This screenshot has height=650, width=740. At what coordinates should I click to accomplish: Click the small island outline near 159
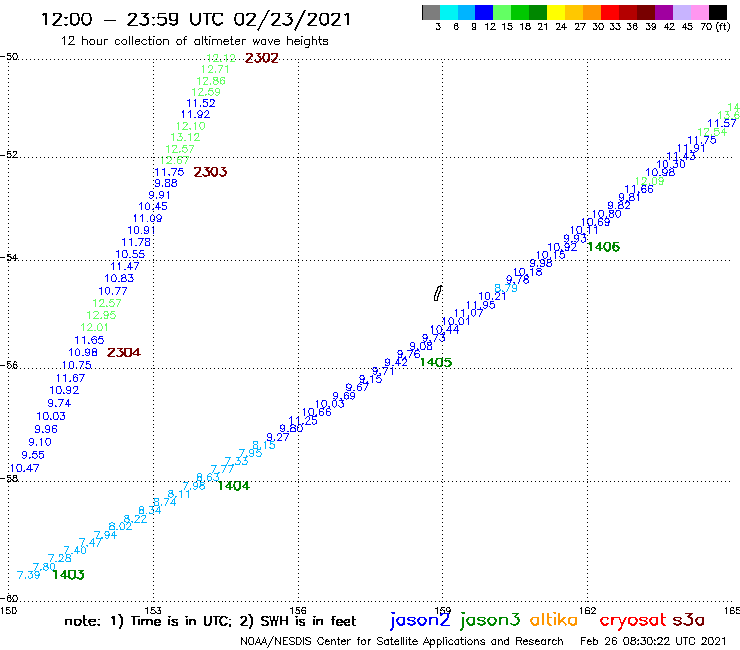point(437,293)
